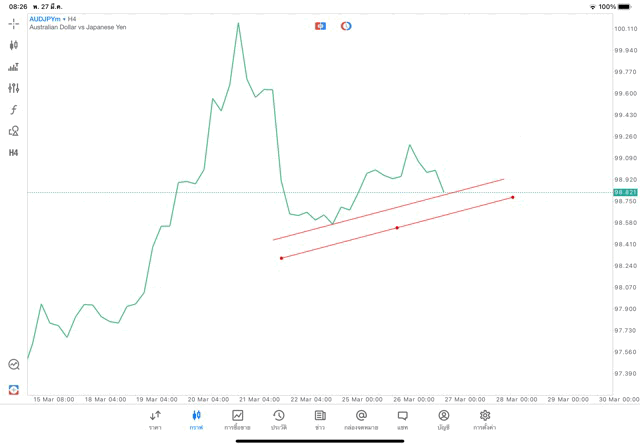Tap the chart zoom icon at lower left
Screen dimensions: 640x447
coord(13,365)
